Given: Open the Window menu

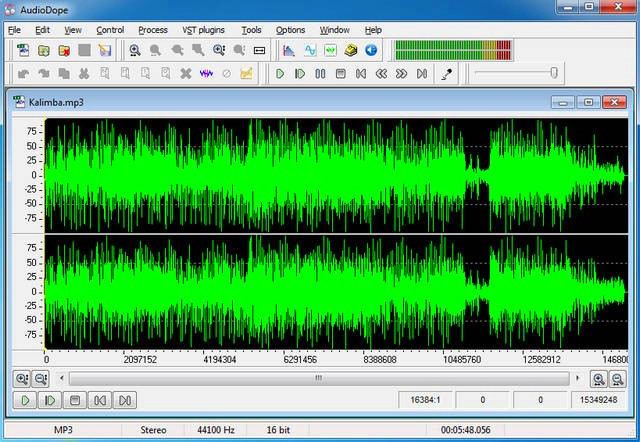Looking at the screenshot, I should click(x=335, y=30).
